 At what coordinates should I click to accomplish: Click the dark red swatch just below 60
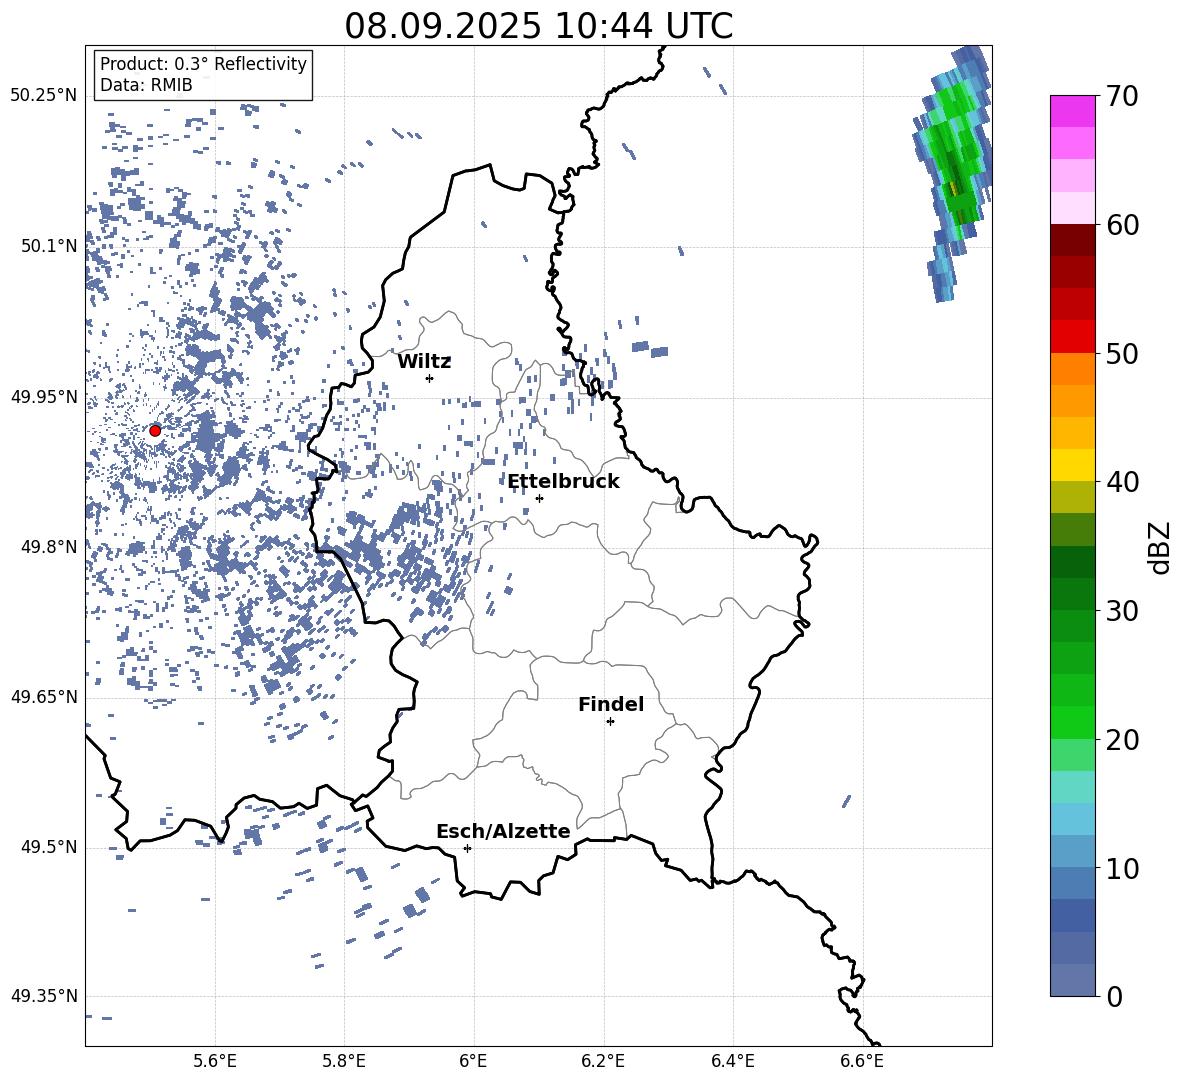(1073, 240)
